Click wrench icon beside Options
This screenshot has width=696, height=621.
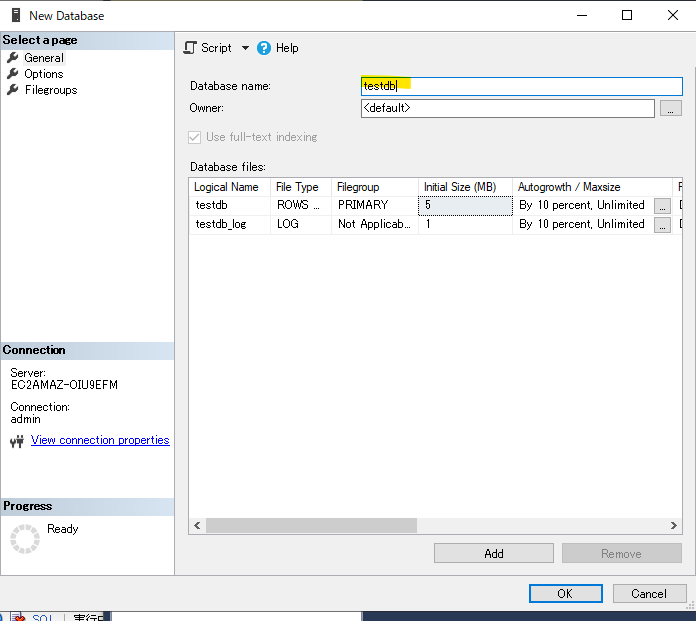pos(12,73)
